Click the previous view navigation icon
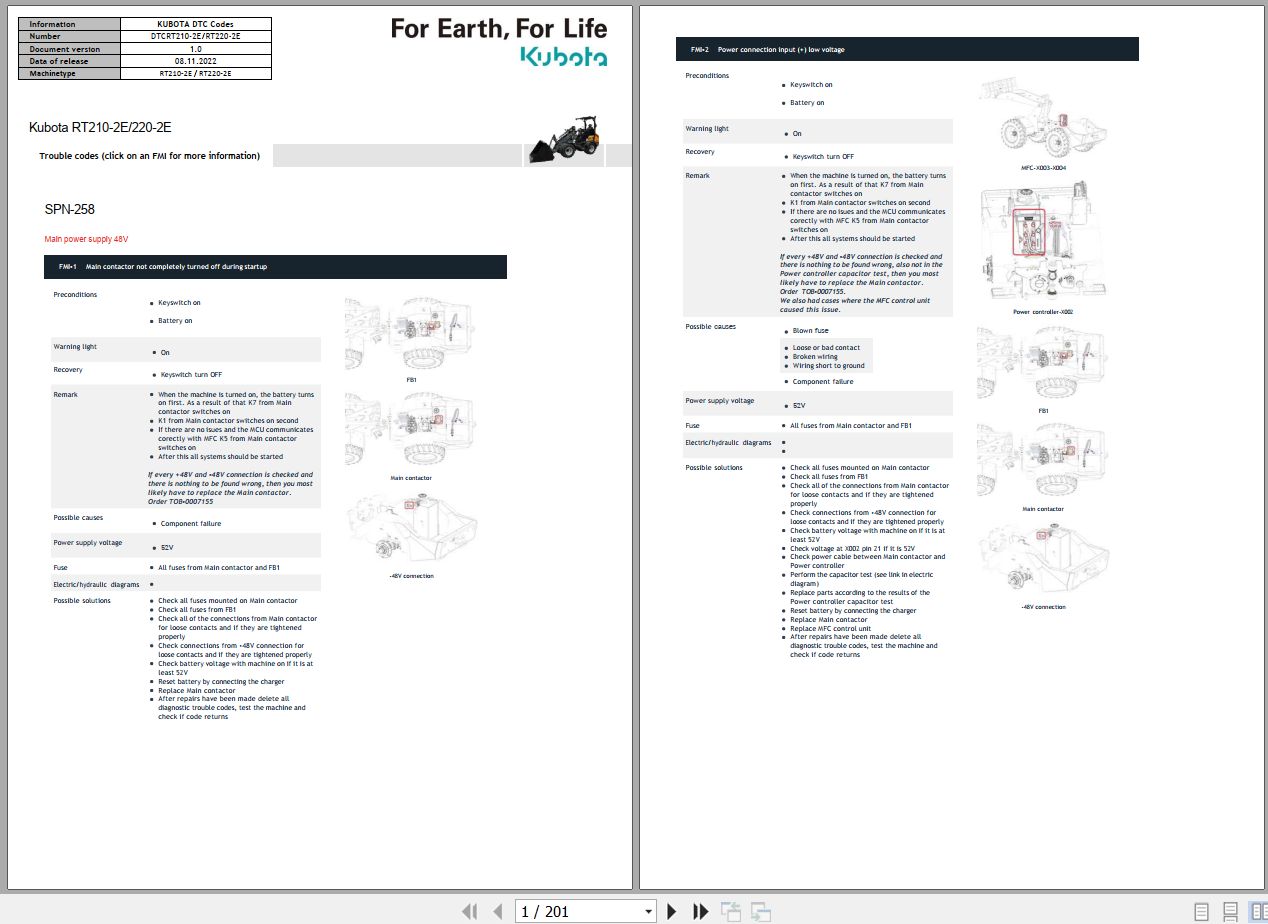 pos(731,911)
